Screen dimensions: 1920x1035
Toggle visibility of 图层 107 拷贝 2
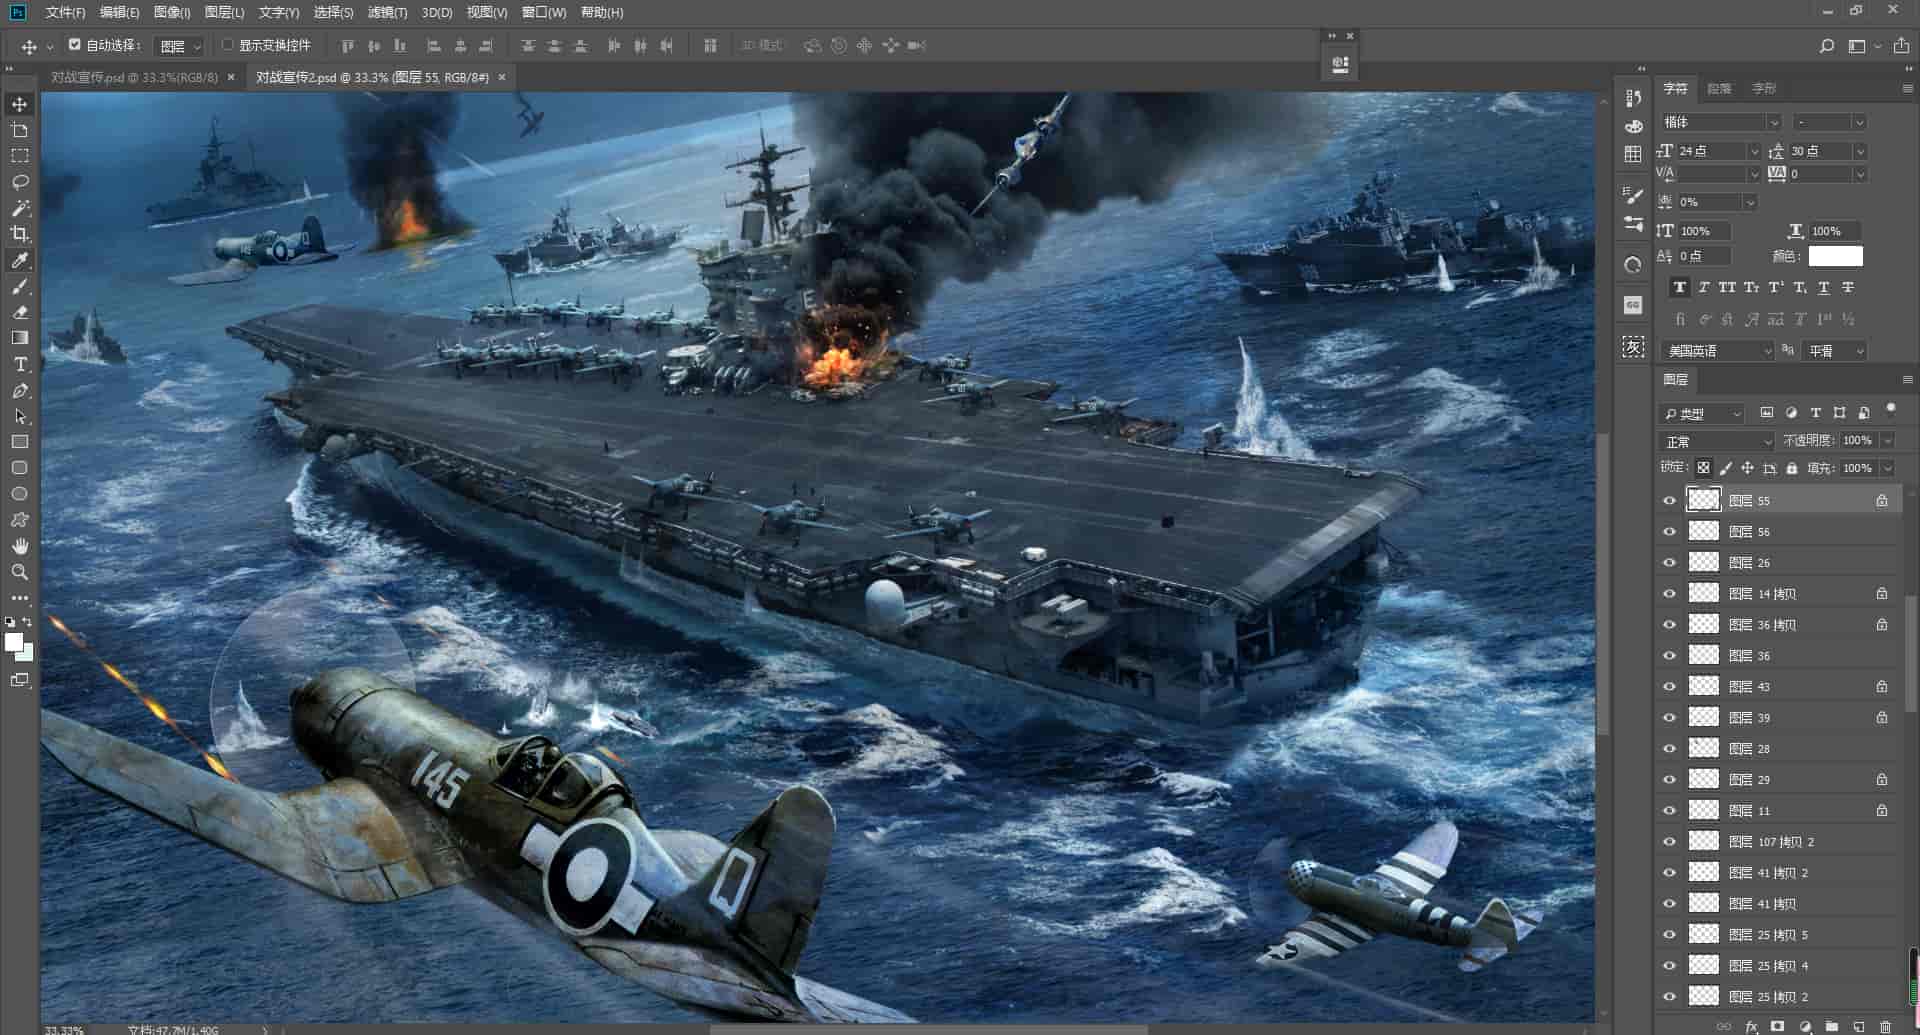1669,842
